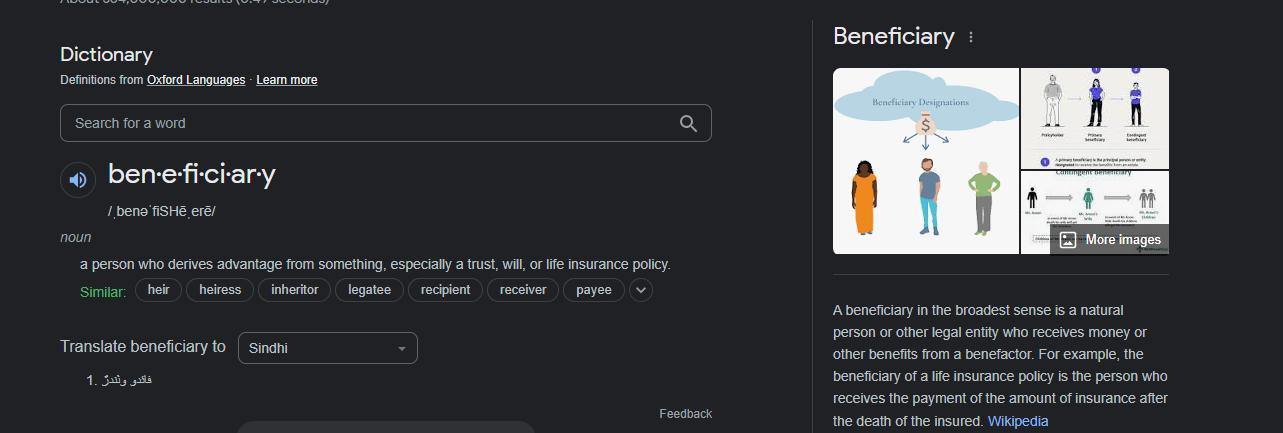
Task: Select the 'heiress' synonym chip
Action: click(x=220, y=290)
